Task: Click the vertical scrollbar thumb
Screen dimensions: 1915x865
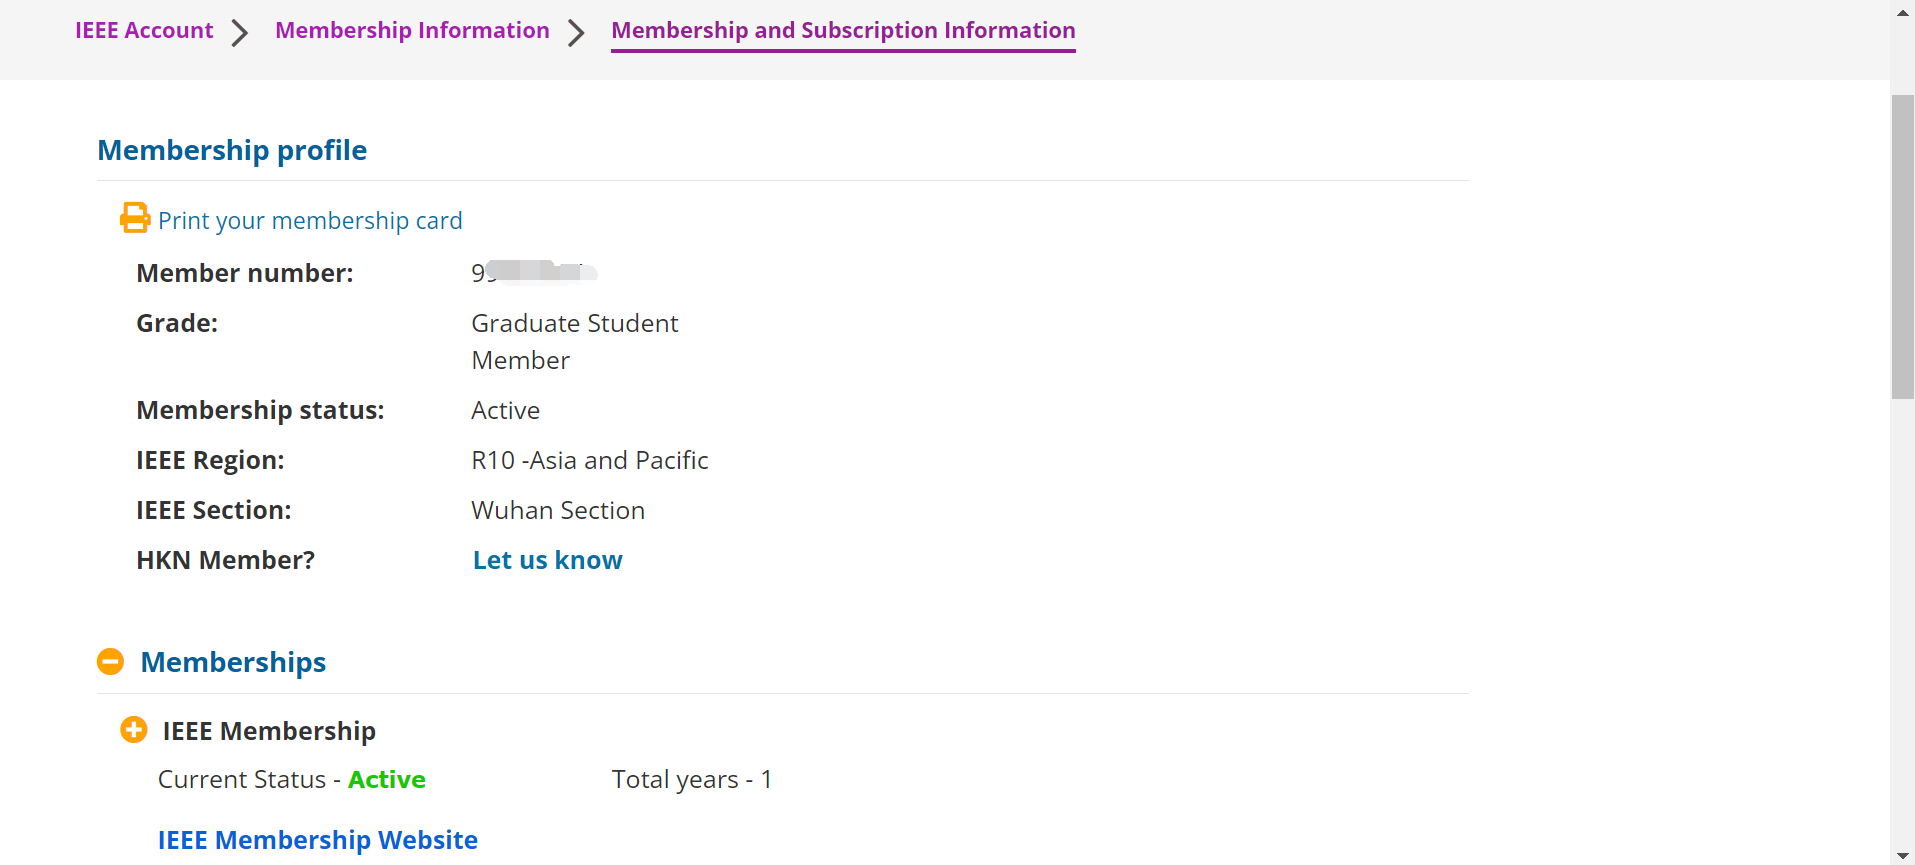Action: tap(1902, 247)
